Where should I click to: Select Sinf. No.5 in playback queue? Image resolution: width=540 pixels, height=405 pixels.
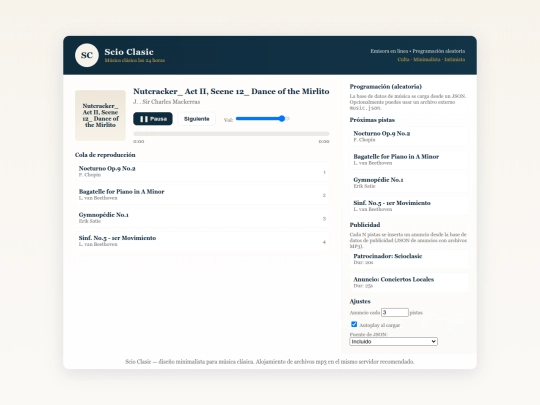202,241
